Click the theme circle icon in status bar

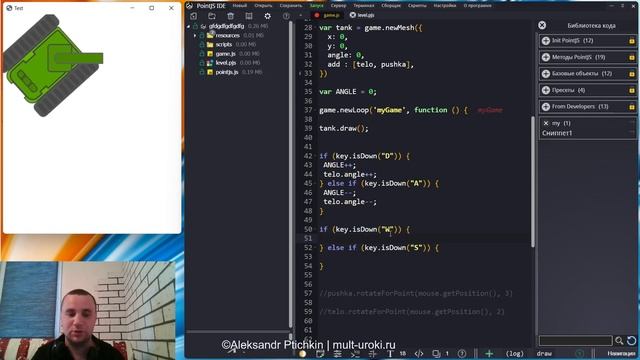302,353
